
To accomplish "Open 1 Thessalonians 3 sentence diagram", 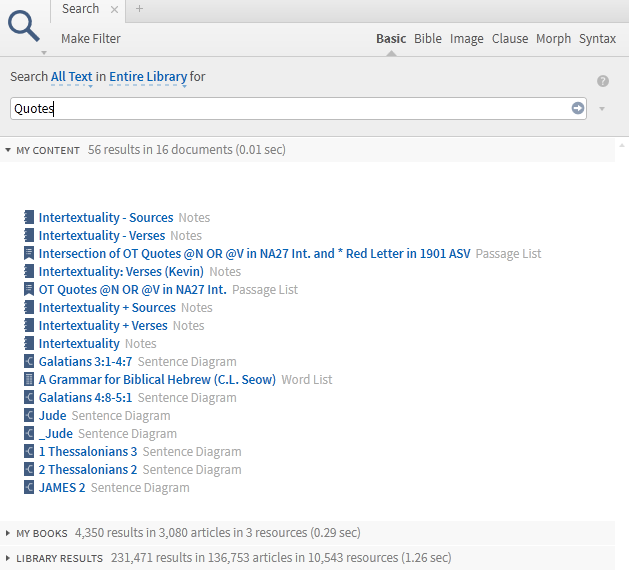I will tap(88, 452).
